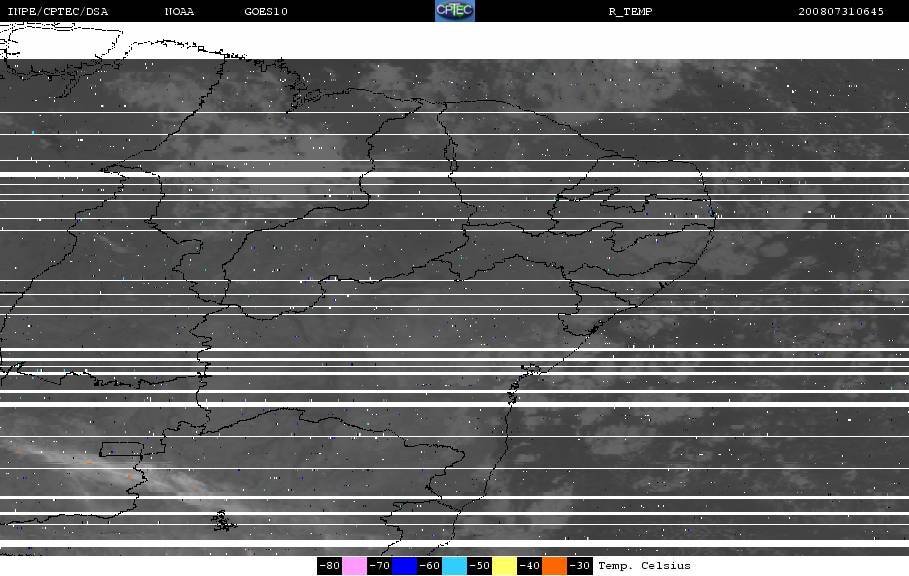Select the dark blue legend swatch

coord(404,566)
